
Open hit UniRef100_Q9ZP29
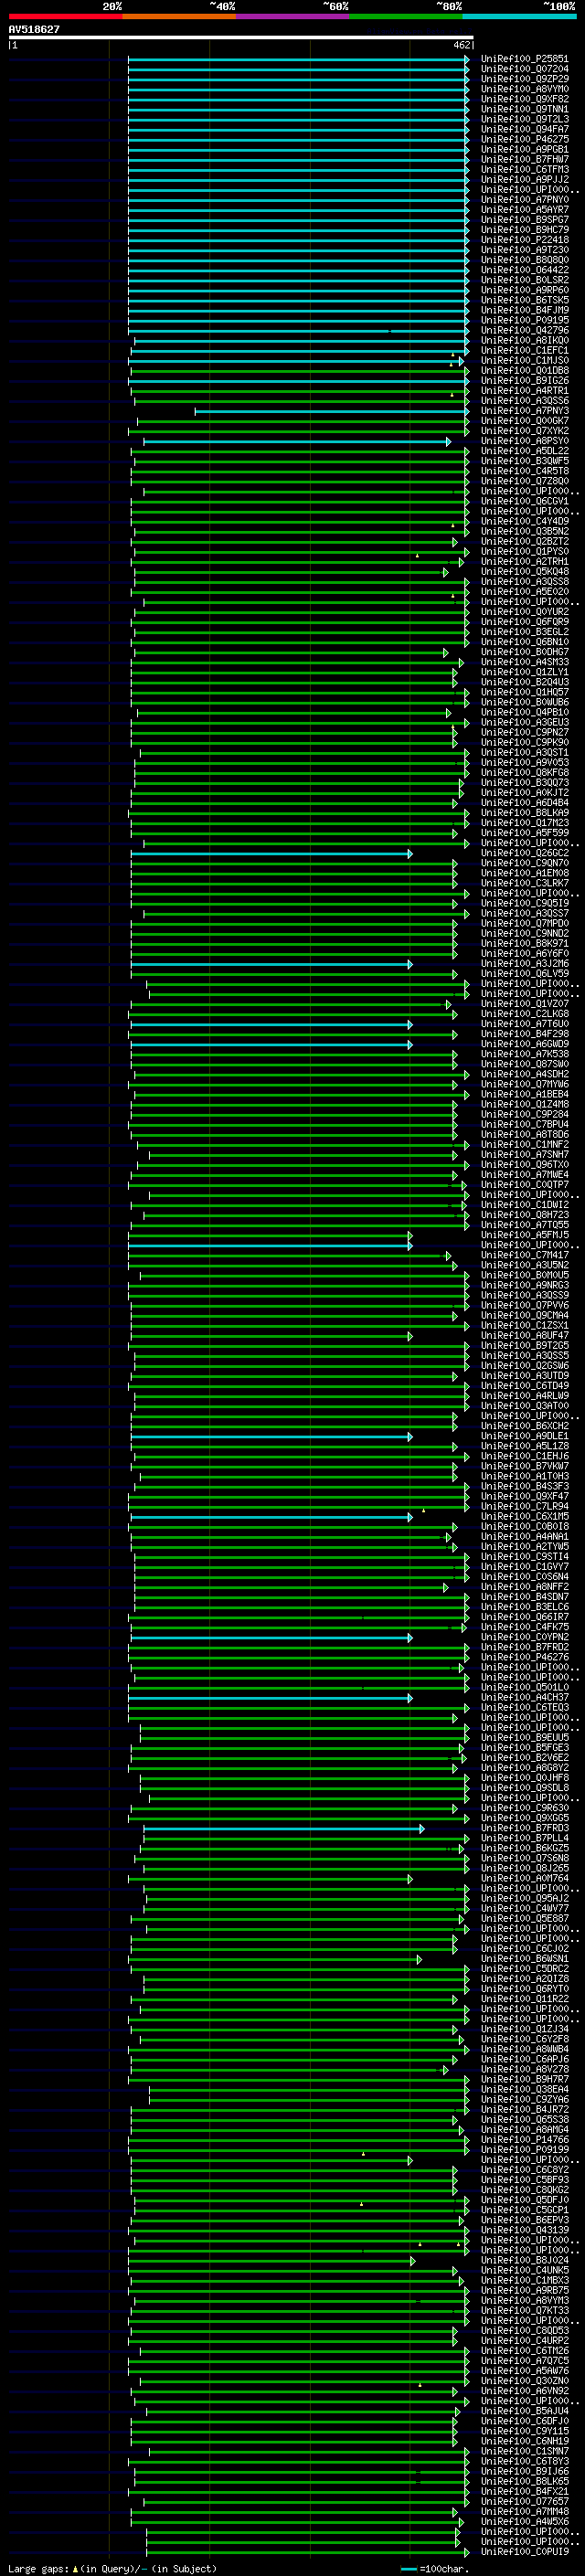click(x=524, y=79)
